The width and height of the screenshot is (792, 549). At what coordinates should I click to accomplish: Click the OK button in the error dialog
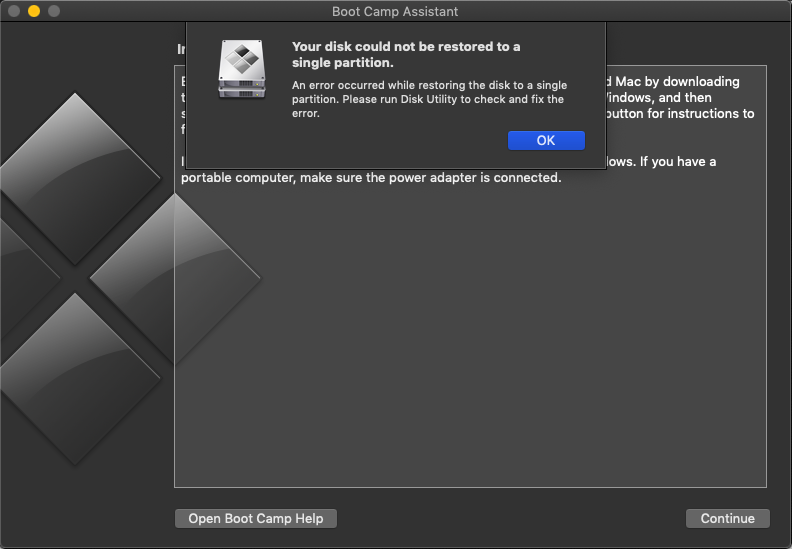tap(546, 140)
